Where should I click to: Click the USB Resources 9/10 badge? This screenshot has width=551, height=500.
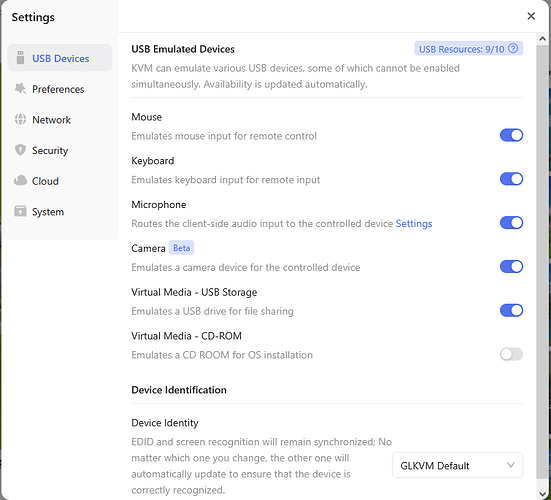(x=468, y=49)
